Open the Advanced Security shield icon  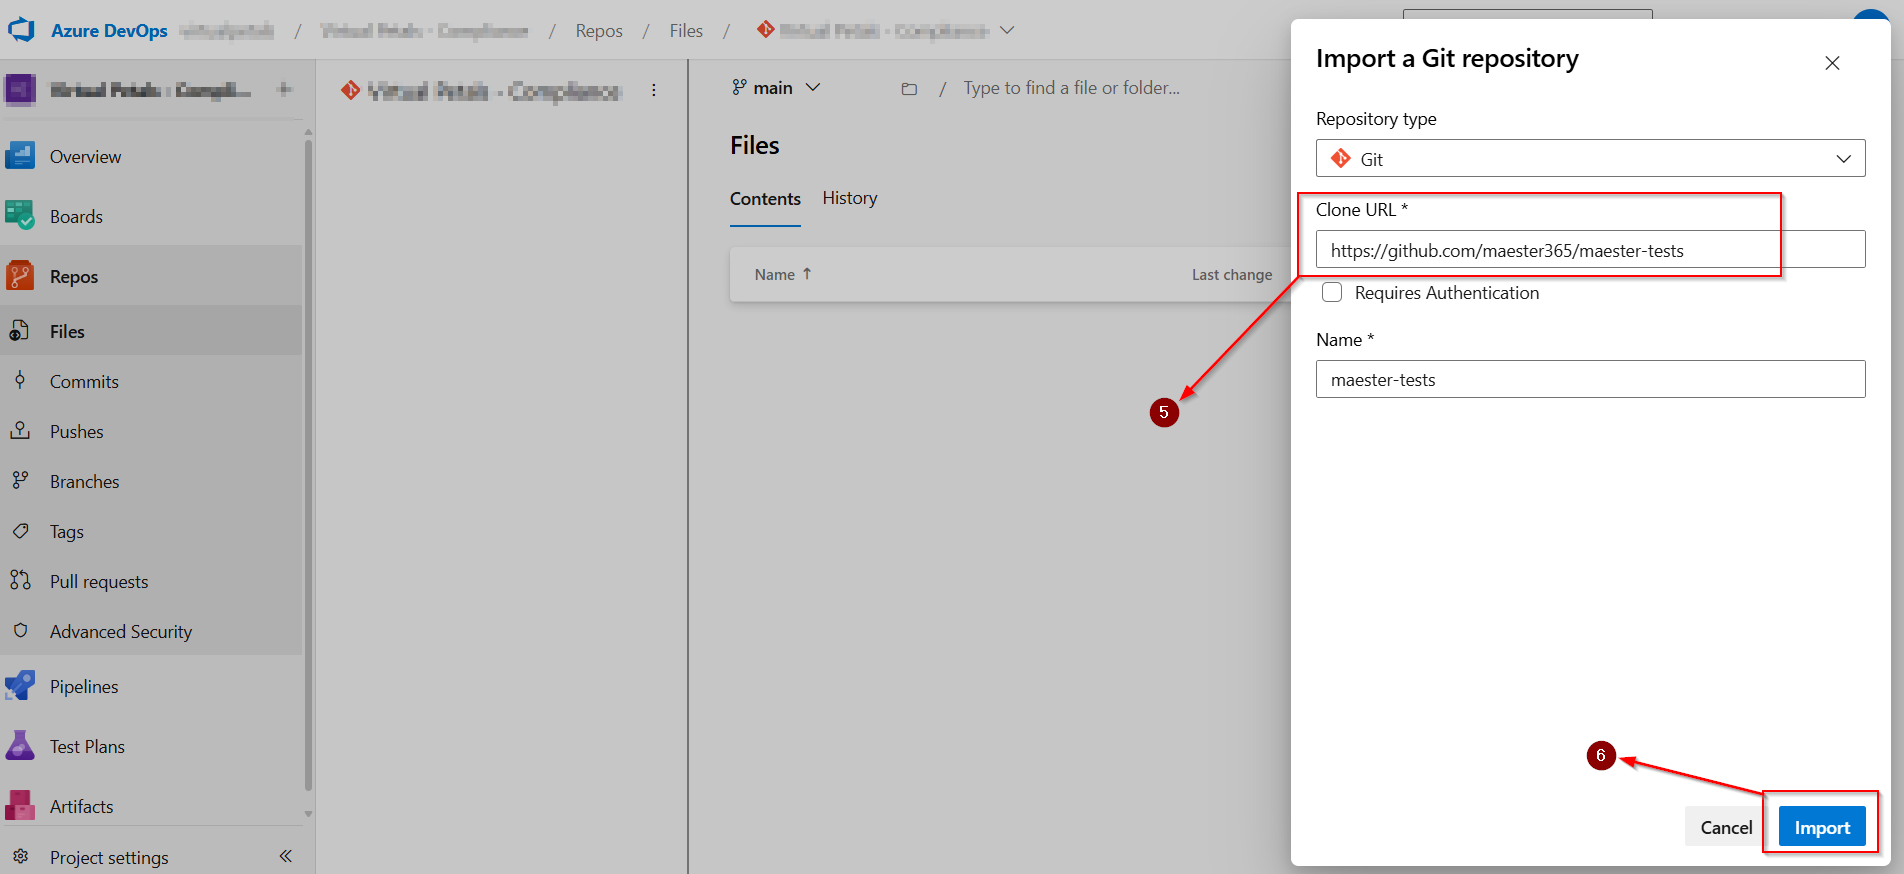coord(19,631)
